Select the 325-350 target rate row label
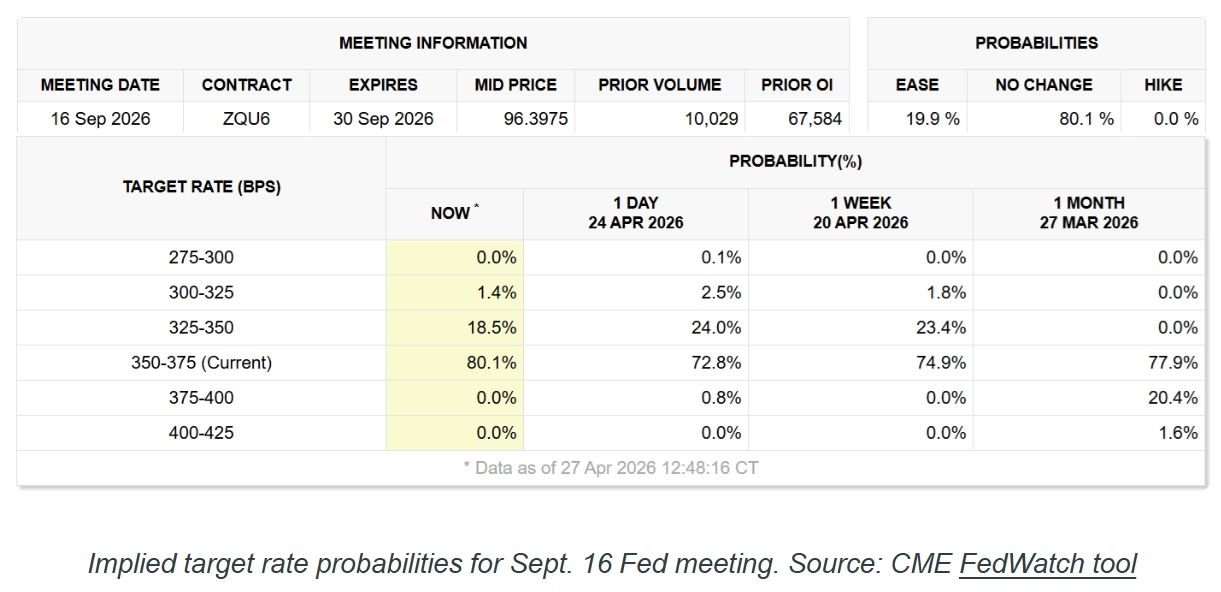The width and height of the screenshot is (1221, 592). pyautogui.click(x=201, y=328)
